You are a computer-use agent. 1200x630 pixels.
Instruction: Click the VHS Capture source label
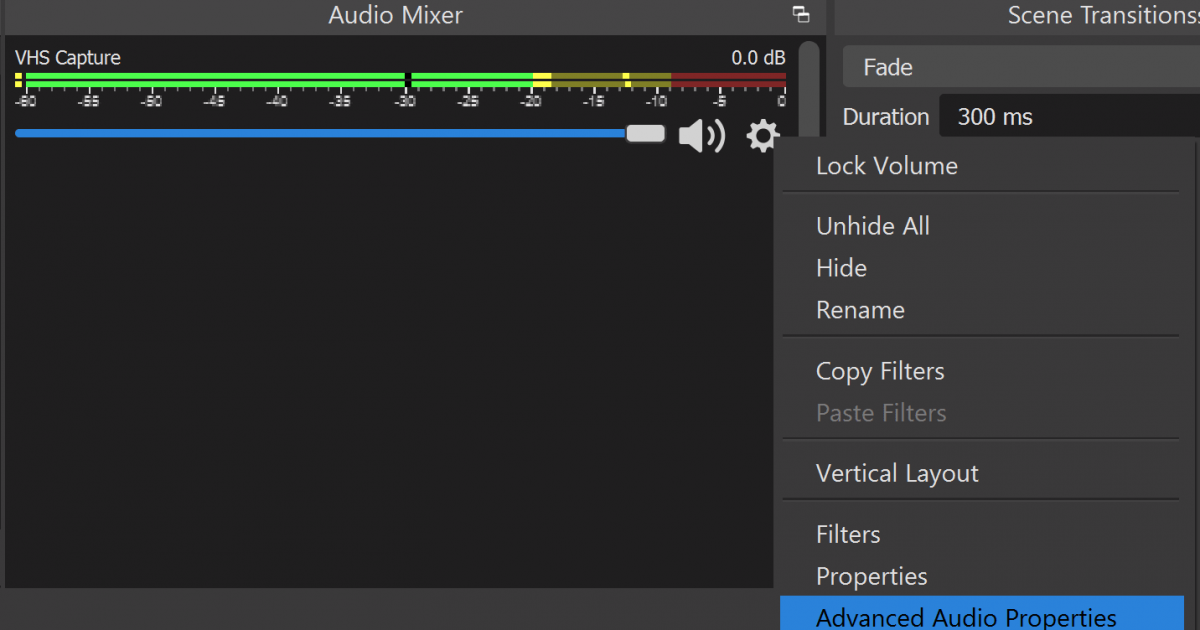67,58
